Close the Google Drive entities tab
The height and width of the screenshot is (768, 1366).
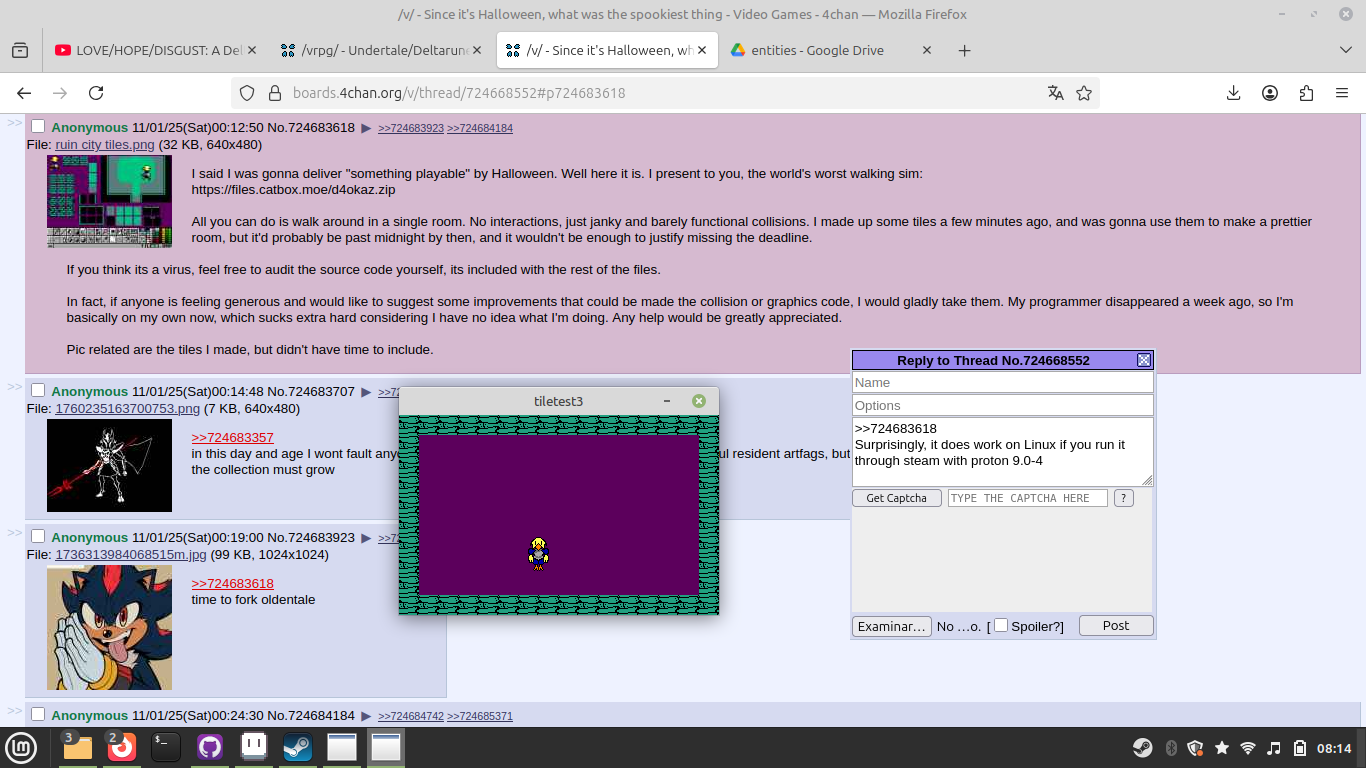click(x=927, y=50)
